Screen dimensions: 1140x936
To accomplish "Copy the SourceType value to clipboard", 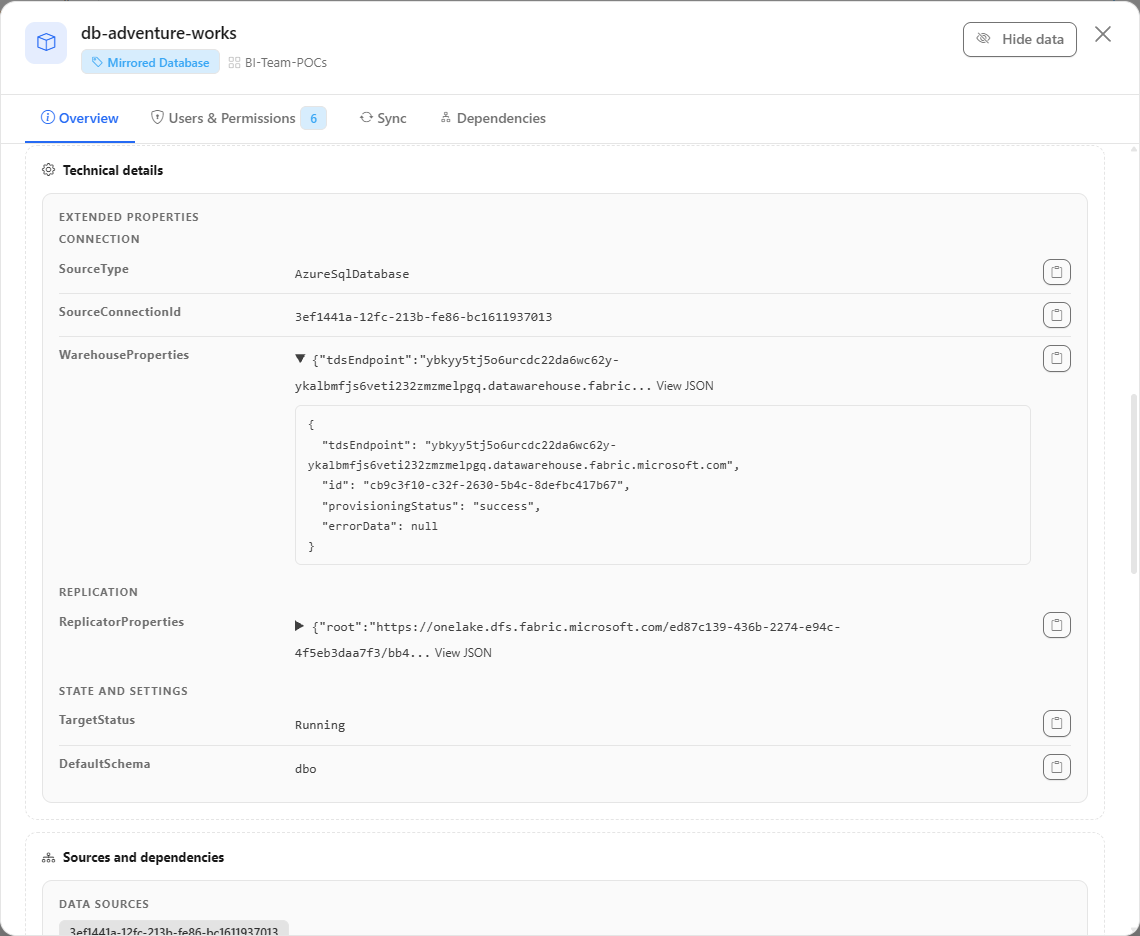I will [x=1056, y=272].
